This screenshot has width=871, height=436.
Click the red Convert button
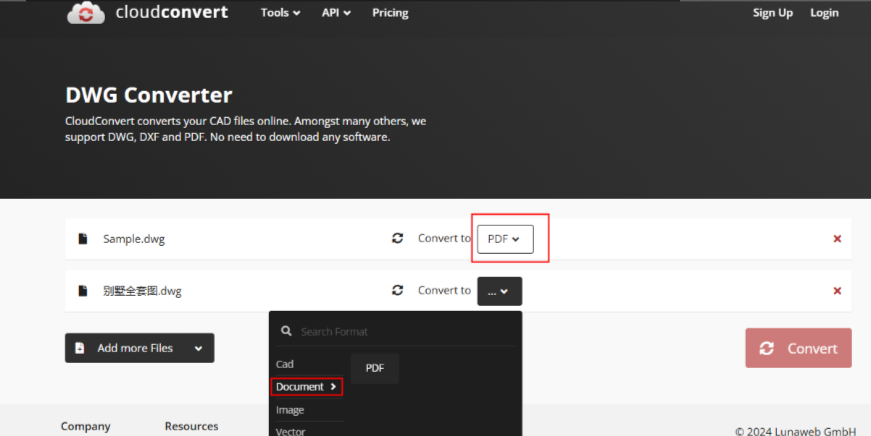[798, 348]
